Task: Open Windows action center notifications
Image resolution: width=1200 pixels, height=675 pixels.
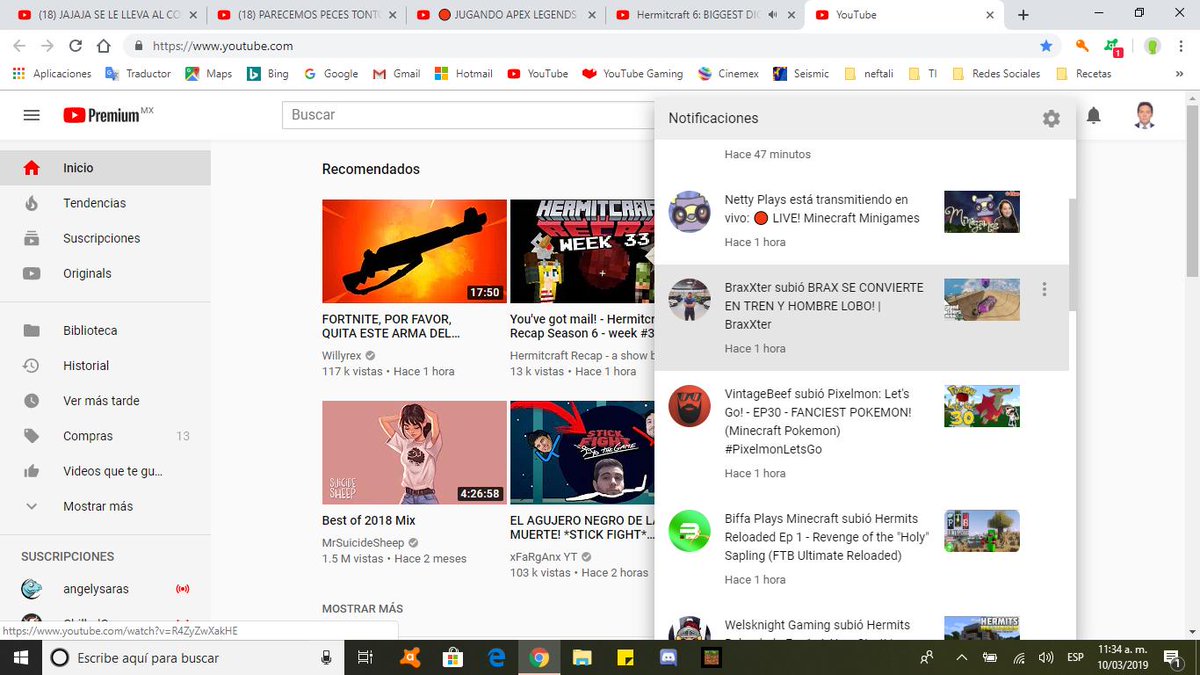Action: click(x=1170, y=657)
